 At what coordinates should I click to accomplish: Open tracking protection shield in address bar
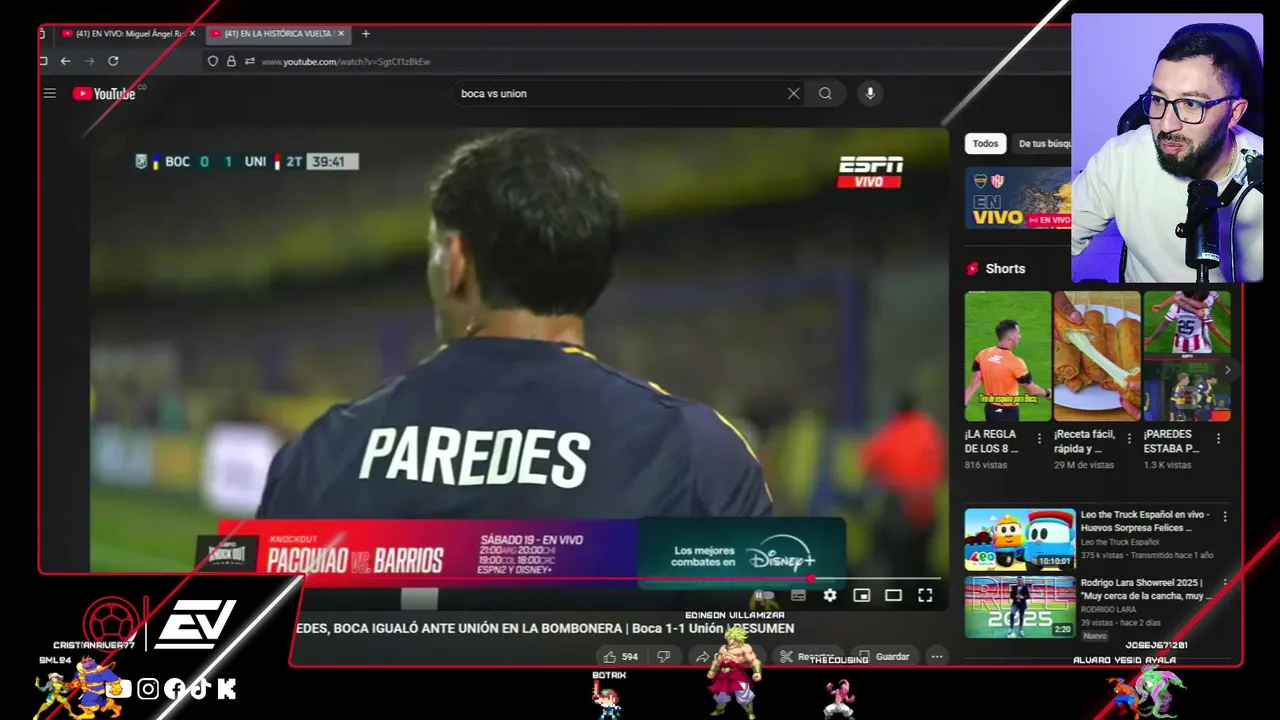tap(212, 61)
